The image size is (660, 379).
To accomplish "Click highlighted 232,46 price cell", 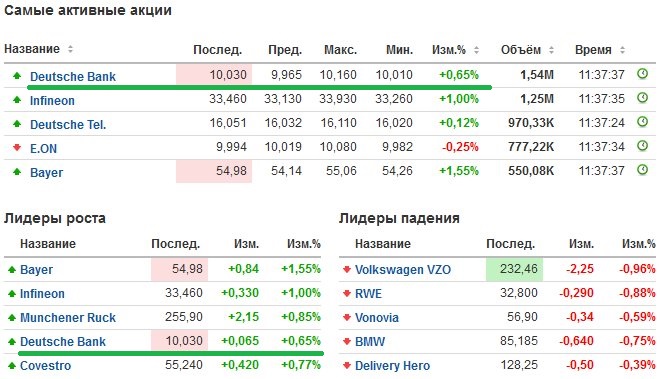I will point(514,269).
